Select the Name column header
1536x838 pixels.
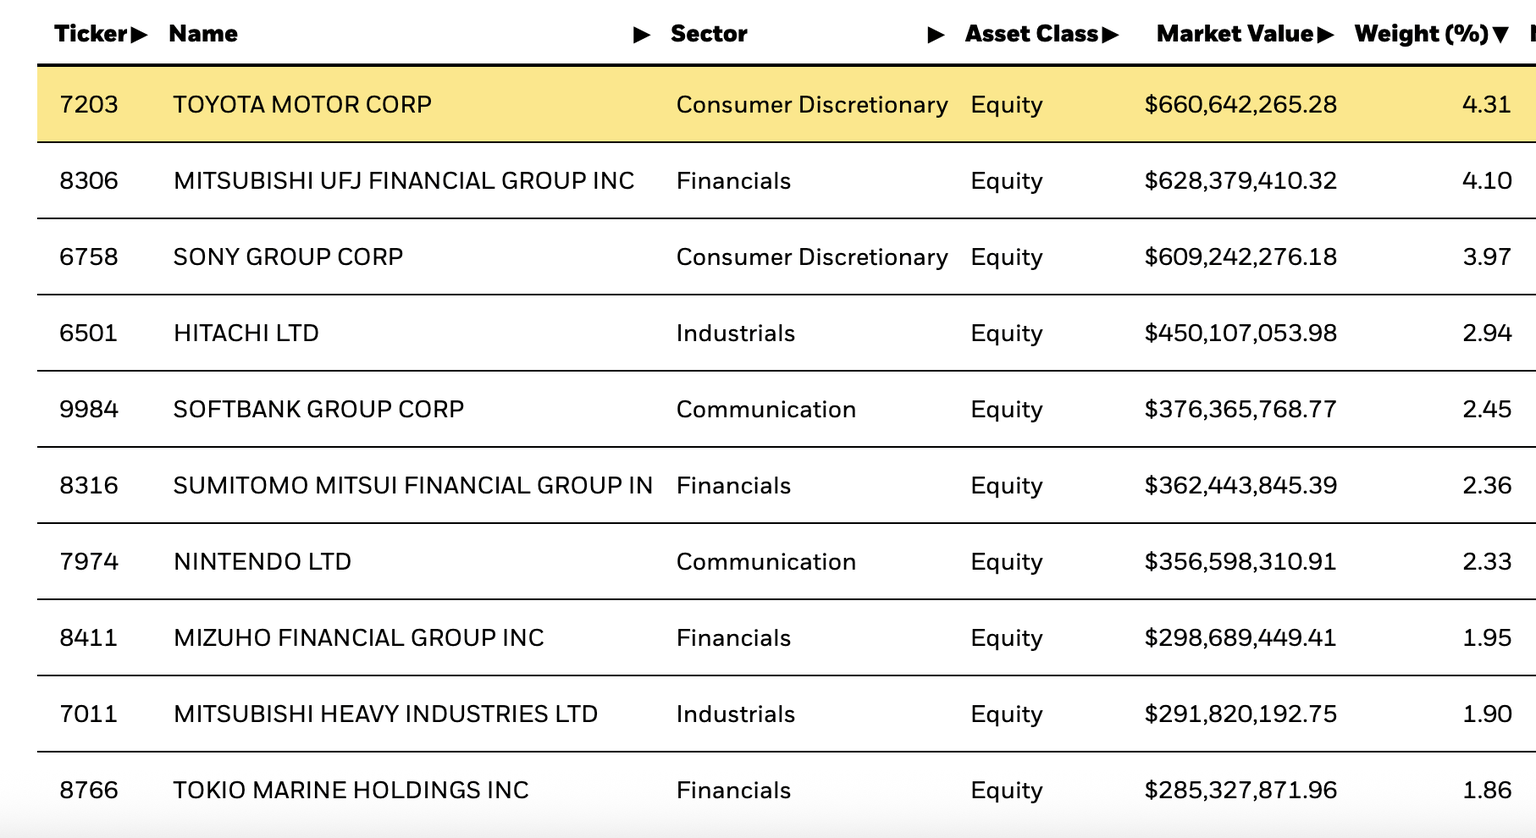(203, 33)
